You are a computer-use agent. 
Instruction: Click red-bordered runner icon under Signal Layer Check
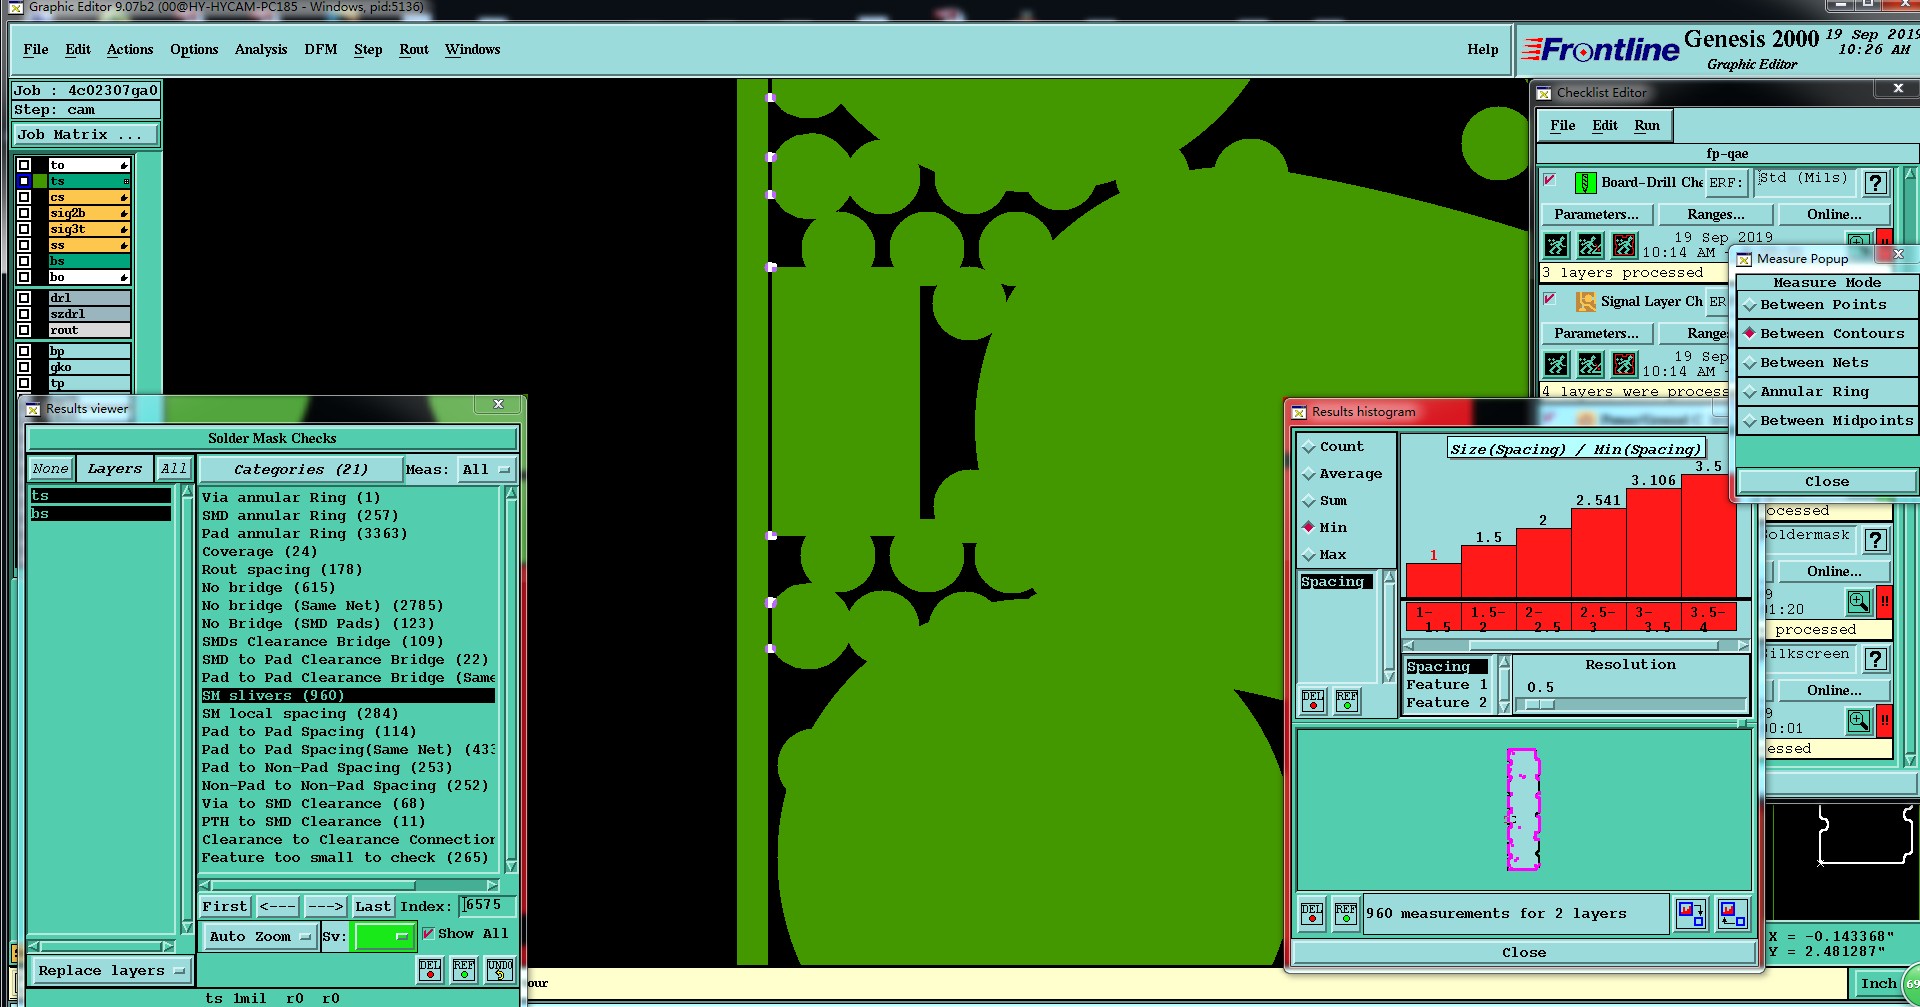pyautogui.click(x=1624, y=364)
